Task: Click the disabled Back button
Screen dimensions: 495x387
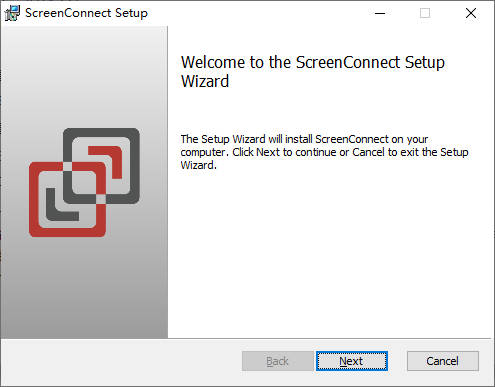Action: [277, 361]
